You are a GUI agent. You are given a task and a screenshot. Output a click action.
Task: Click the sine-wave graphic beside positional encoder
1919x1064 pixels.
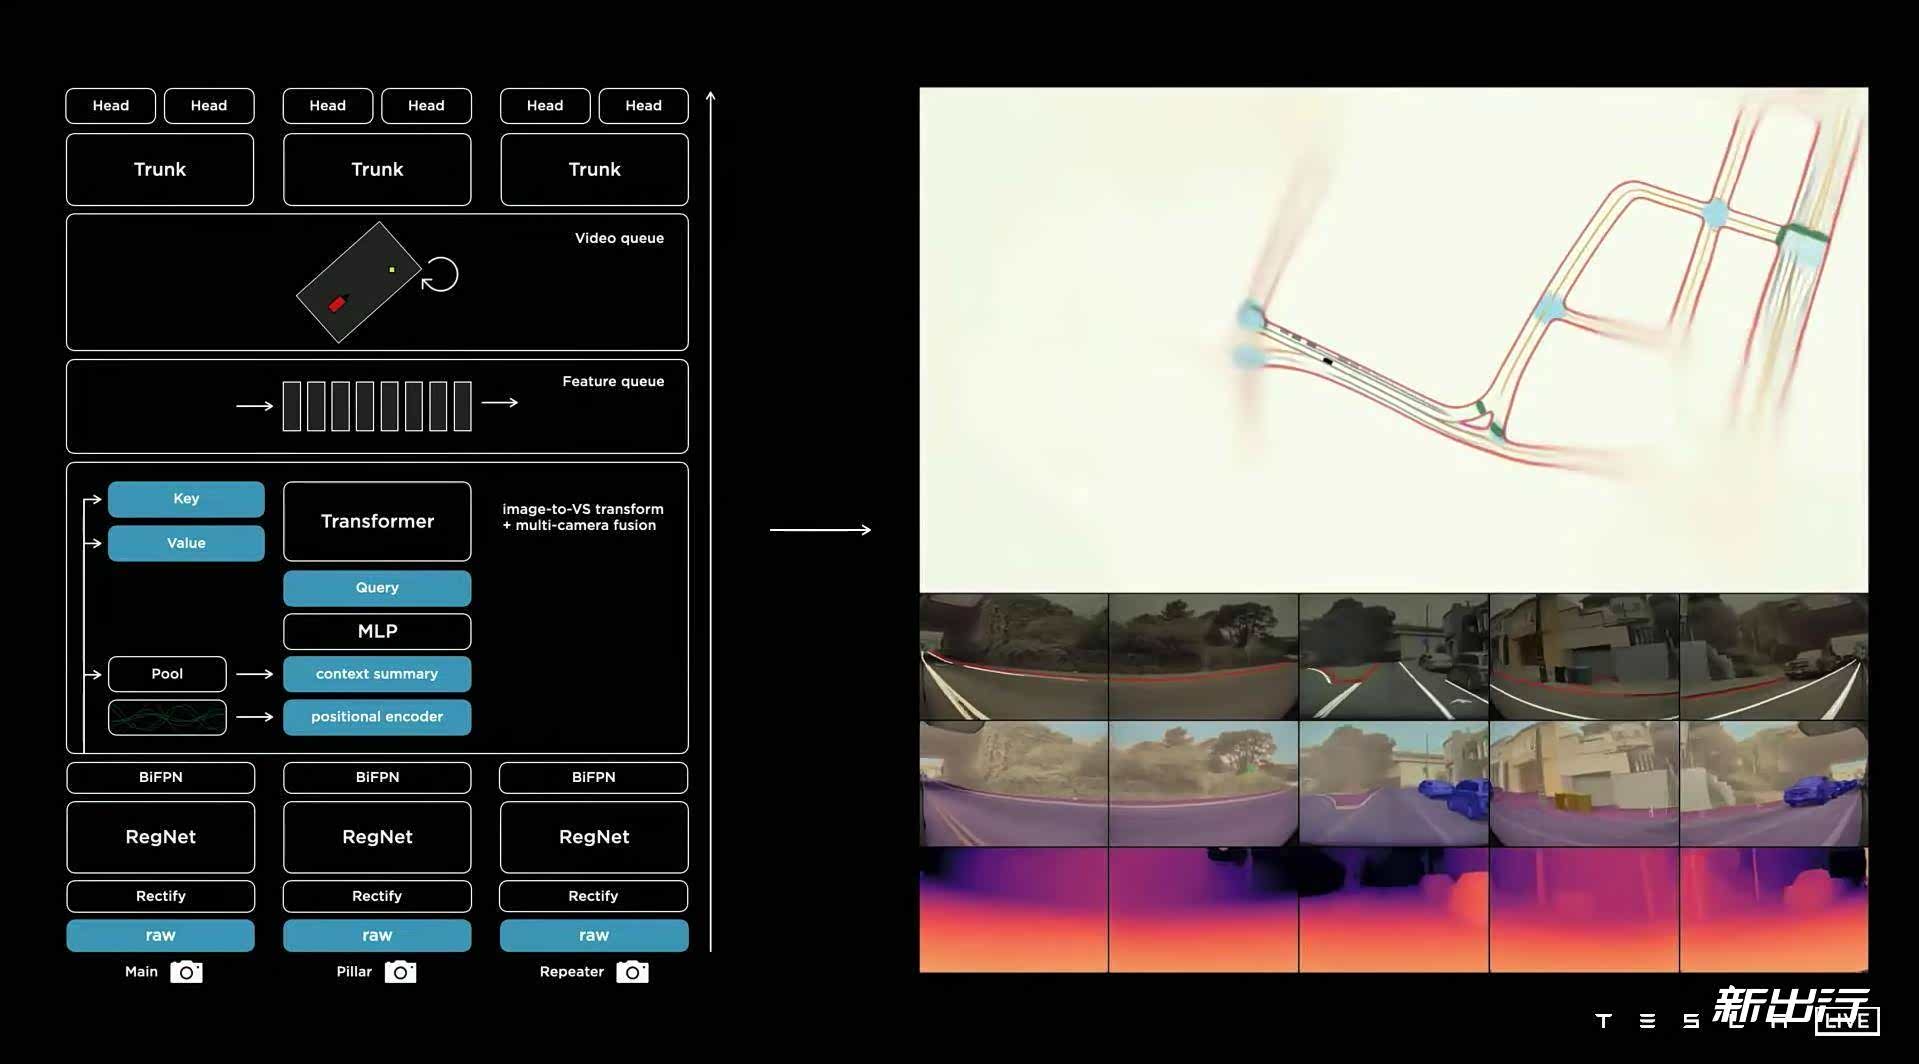[167, 717]
